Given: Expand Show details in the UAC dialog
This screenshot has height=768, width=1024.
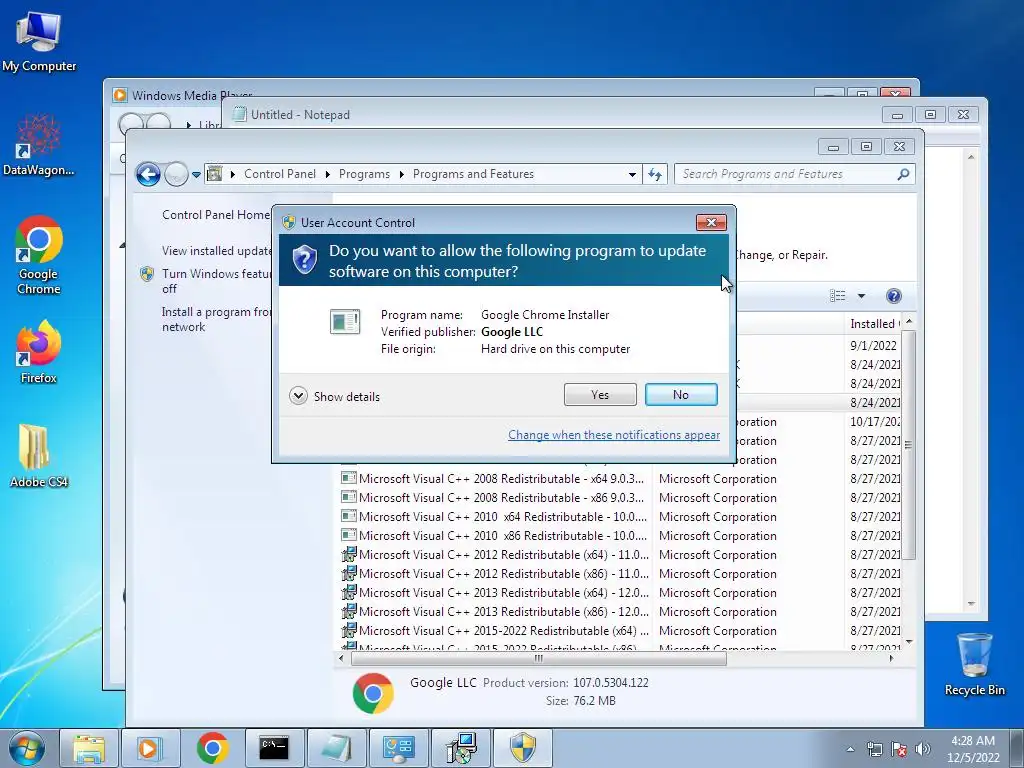Looking at the screenshot, I should [x=334, y=396].
